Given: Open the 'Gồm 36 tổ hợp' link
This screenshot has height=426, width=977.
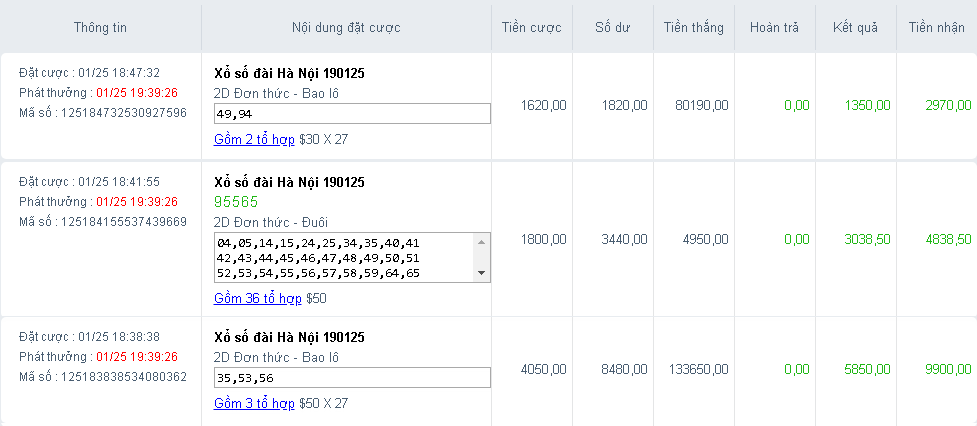Looking at the screenshot, I should 257,298.
